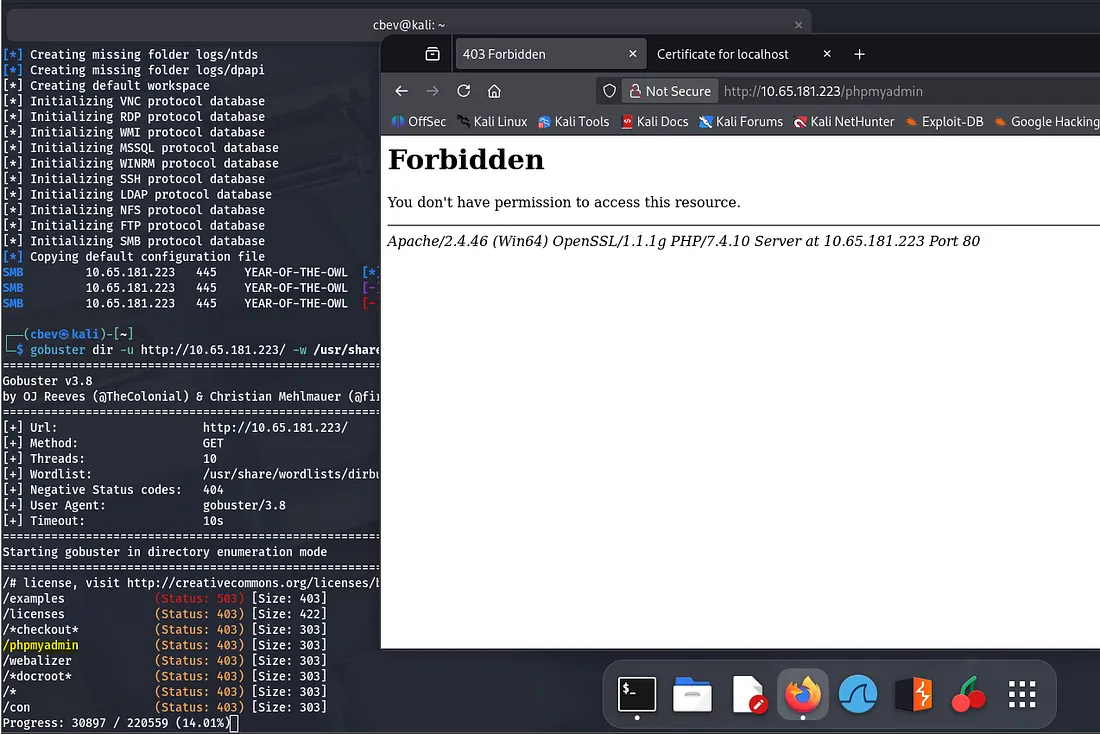Open the text editor dock icon

748,694
